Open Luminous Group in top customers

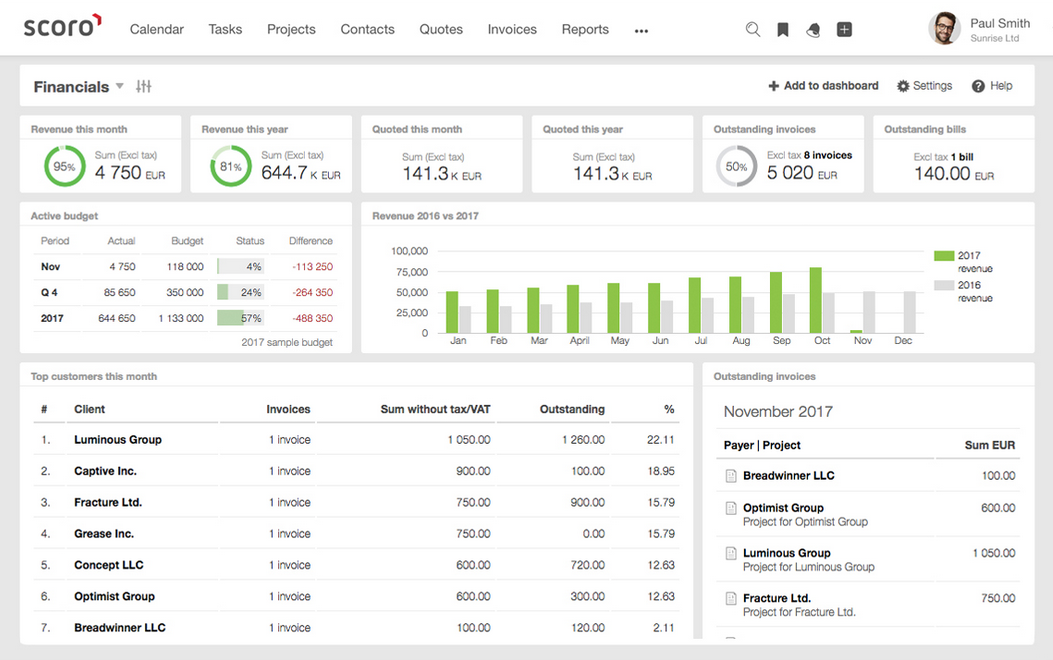(118, 440)
